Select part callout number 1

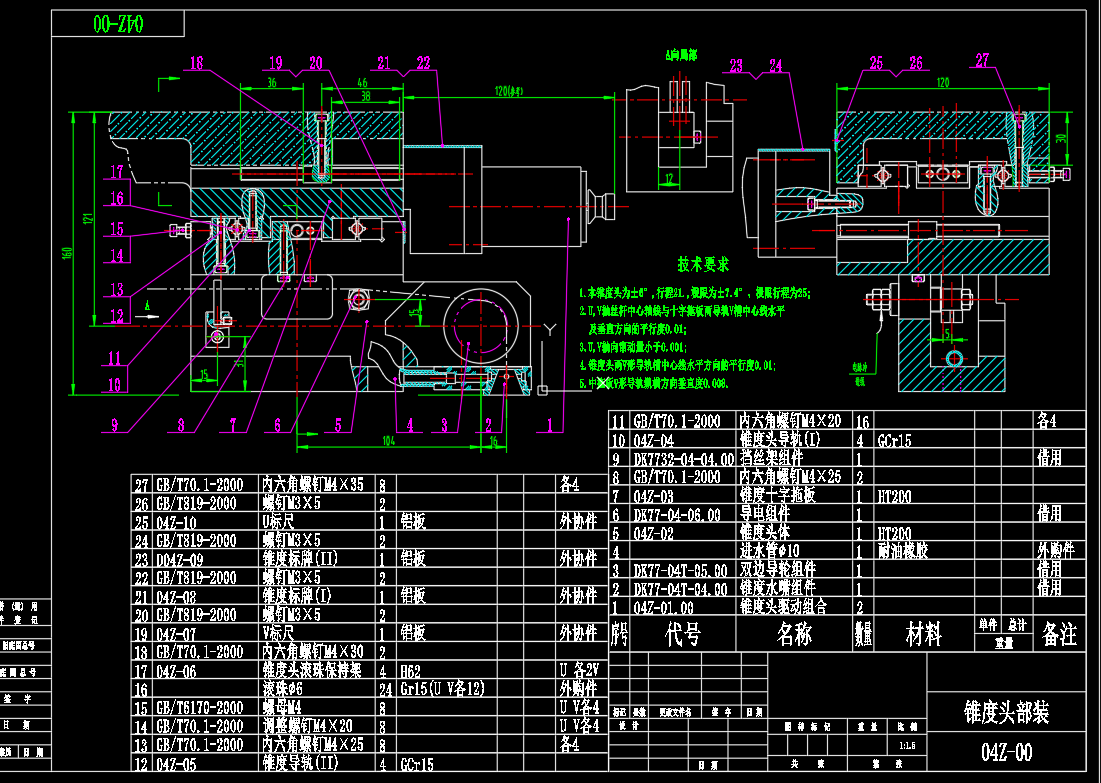[549, 424]
